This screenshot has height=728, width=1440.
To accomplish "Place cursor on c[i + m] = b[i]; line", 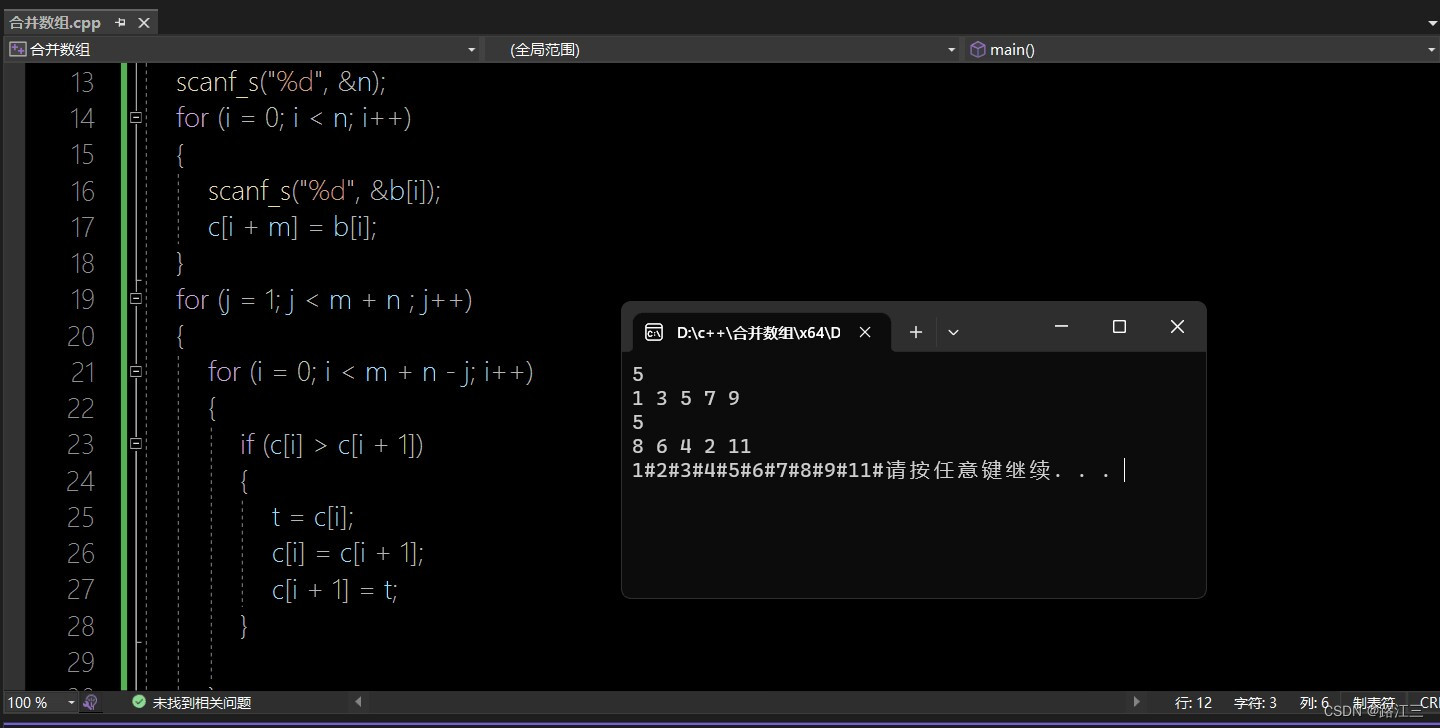I will click(292, 227).
